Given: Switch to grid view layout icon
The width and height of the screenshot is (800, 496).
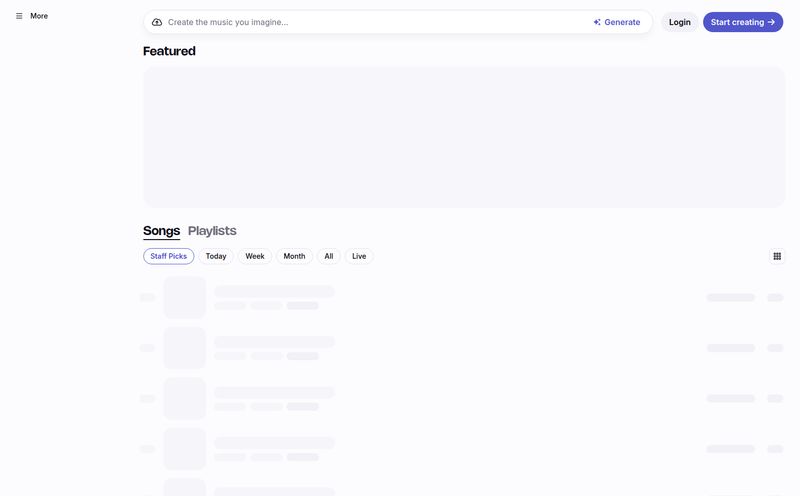Looking at the screenshot, I should click(x=777, y=256).
